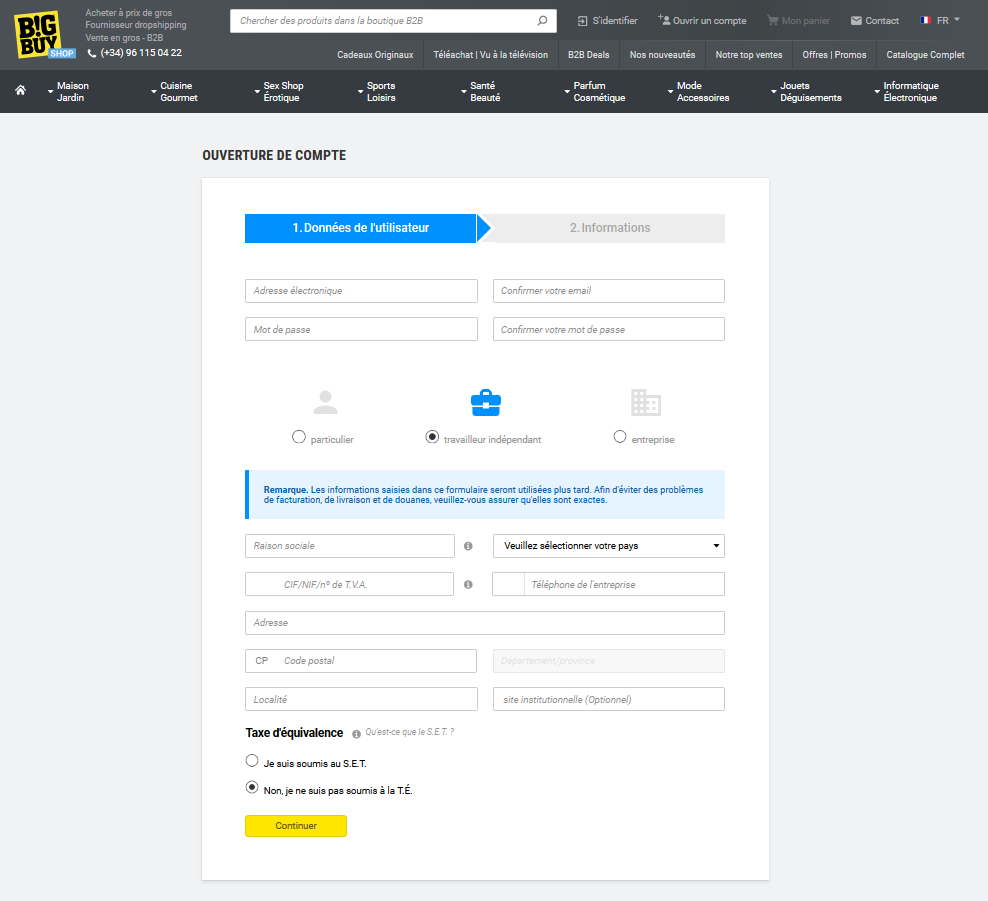Viewport: 988px width, 901px height.
Task: Click the Contact link
Action: [875, 21]
